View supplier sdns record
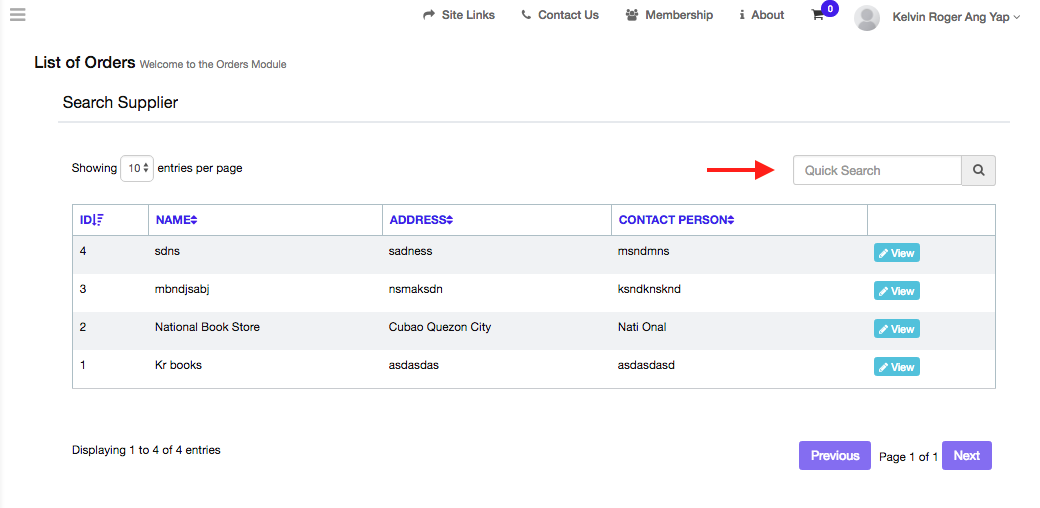The width and height of the screenshot is (1040, 508). coord(897,253)
